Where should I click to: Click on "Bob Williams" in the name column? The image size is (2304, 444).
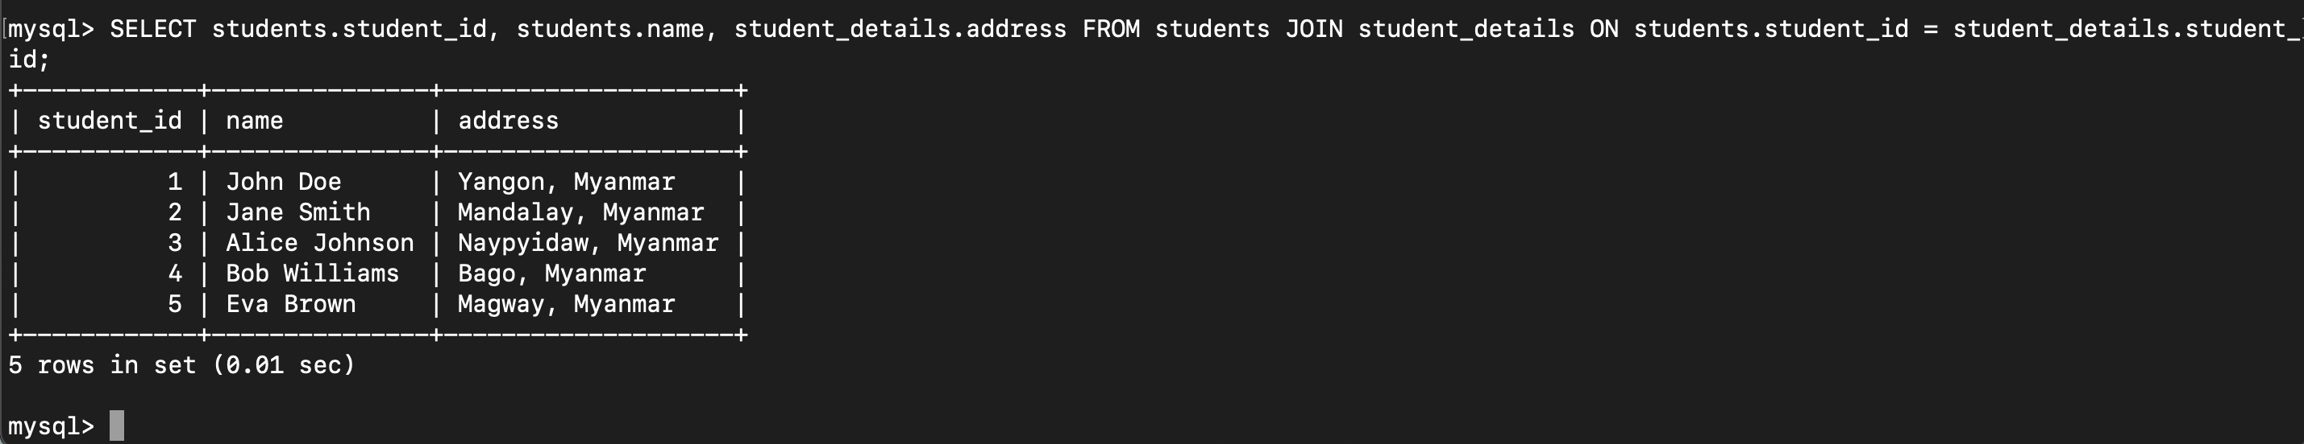click(312, 274)
